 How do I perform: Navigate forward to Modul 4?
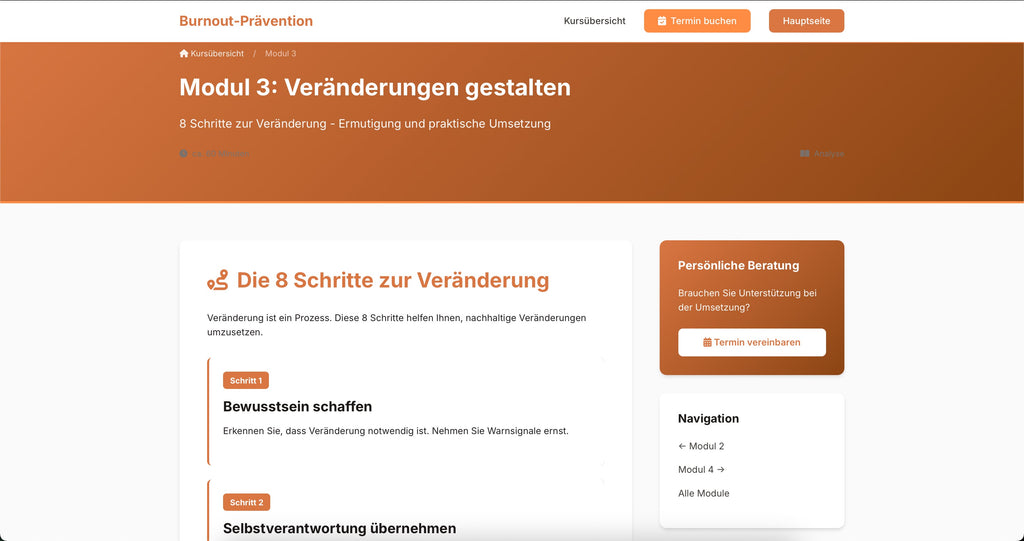[701, 470]
